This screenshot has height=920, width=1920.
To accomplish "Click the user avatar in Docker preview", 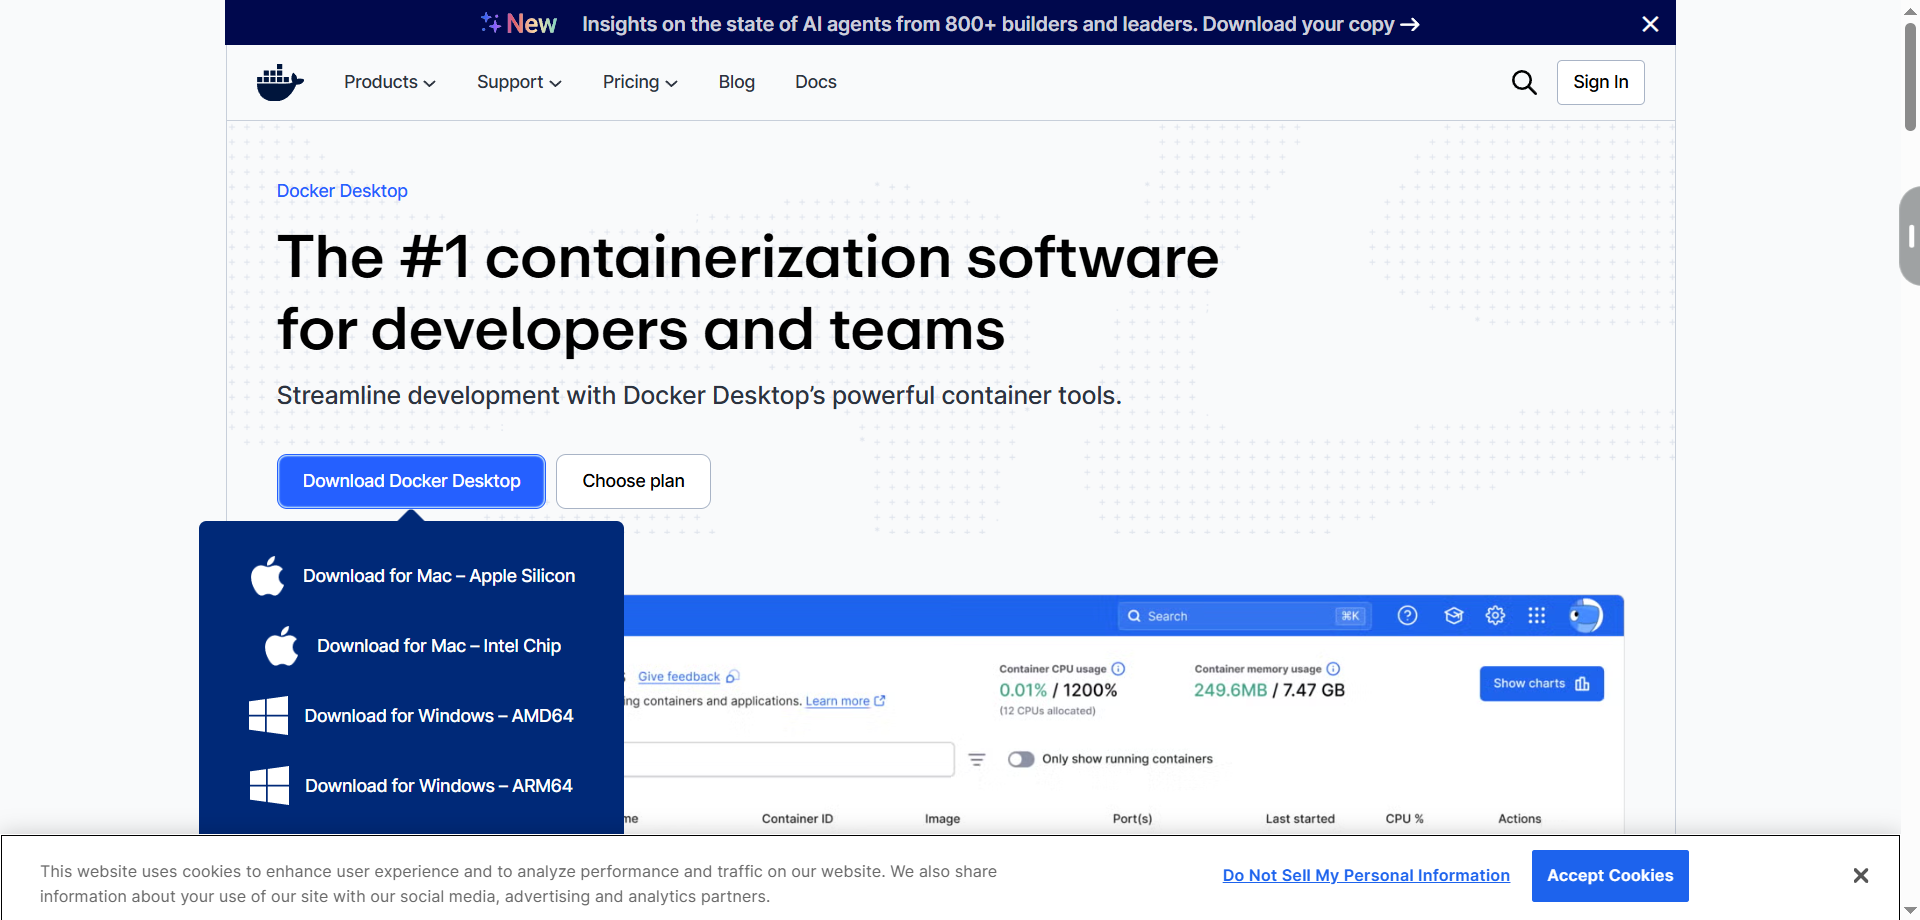I will pyautogui.click(x=1586, y=616).
